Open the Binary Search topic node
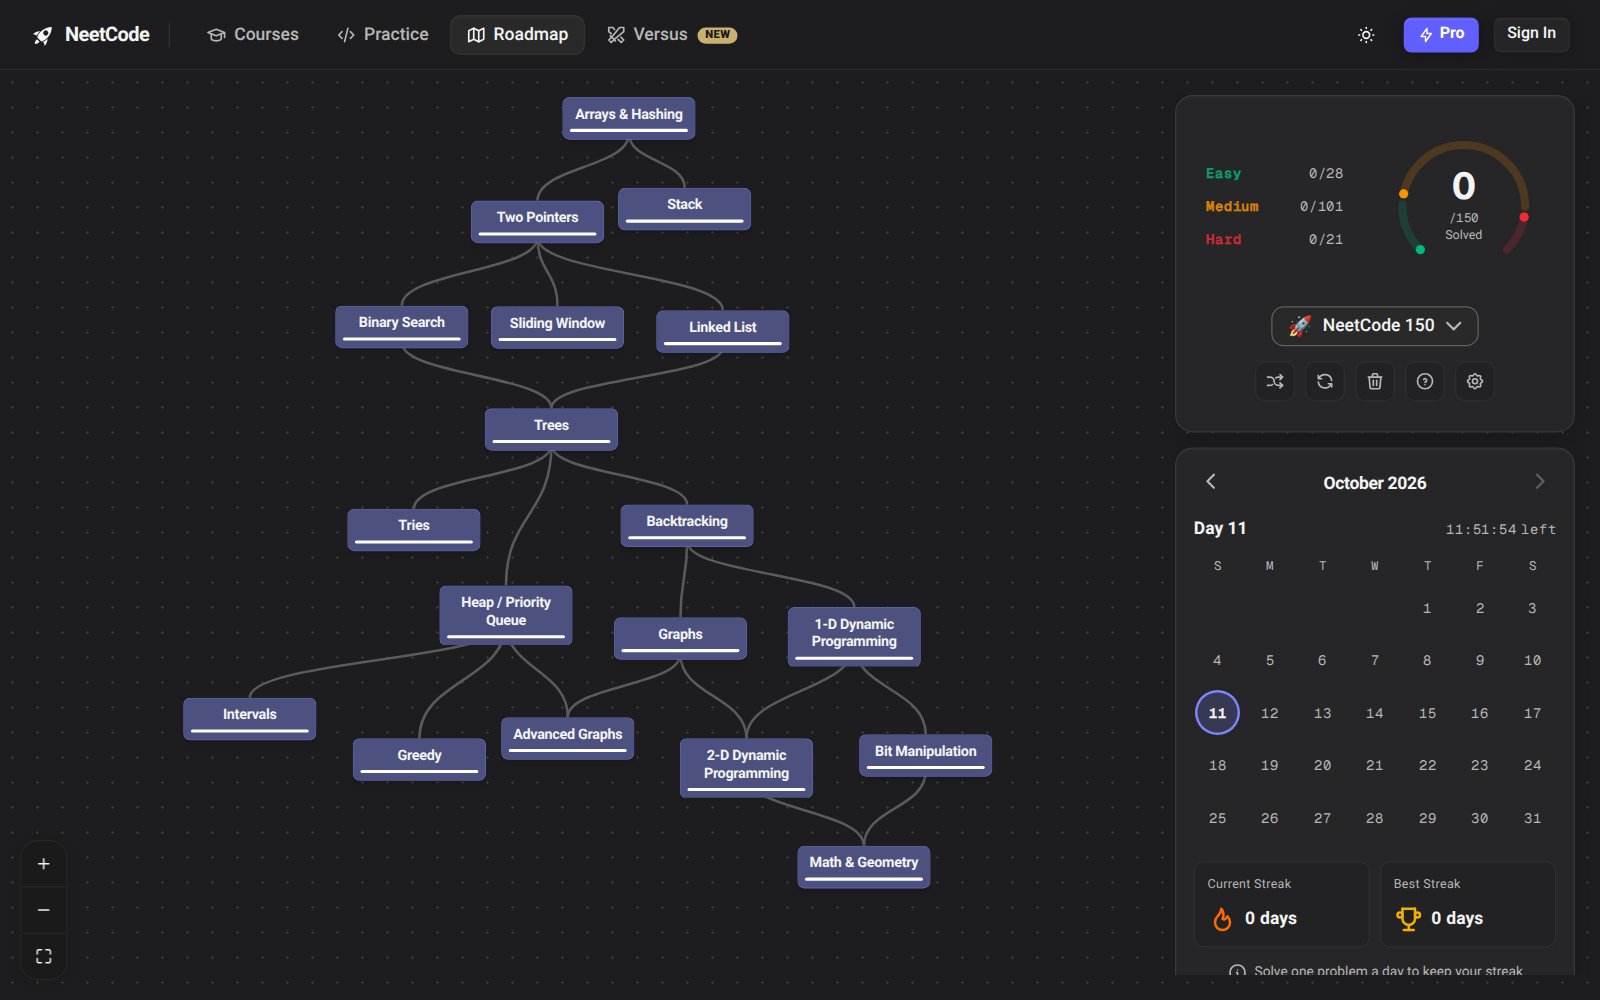This screenshot has width=1600, height=1000. pos(402,326)
